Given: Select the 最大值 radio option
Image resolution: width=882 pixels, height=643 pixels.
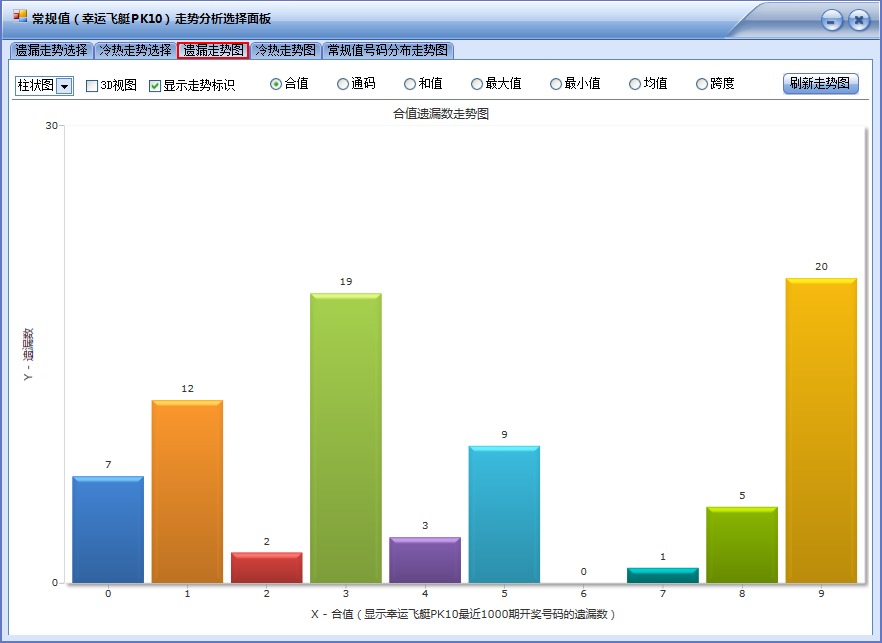Looking at the screenshot, I should [x=477, y=85].
